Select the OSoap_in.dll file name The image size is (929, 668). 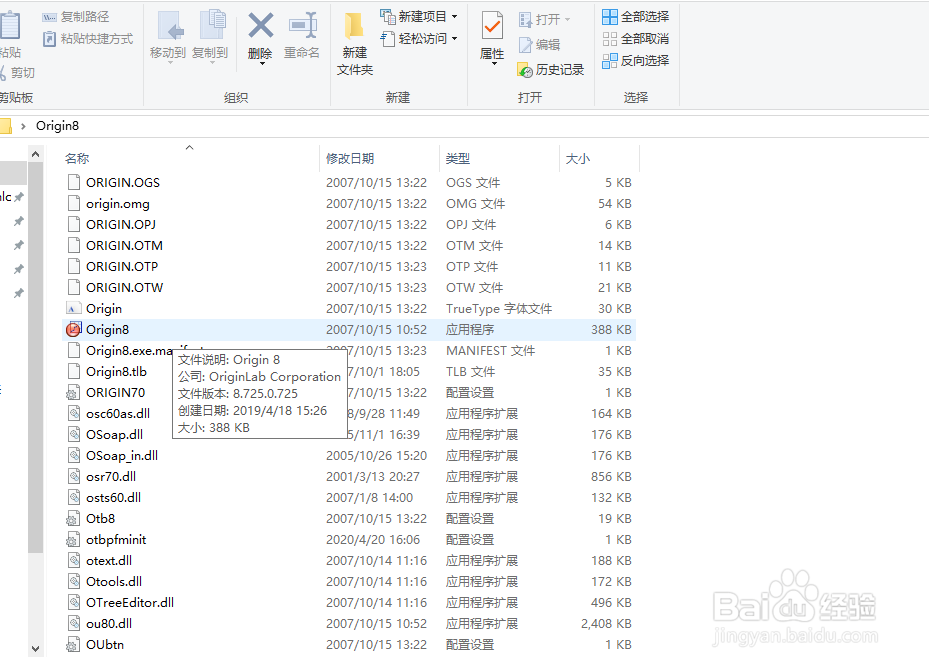(122, 456)
